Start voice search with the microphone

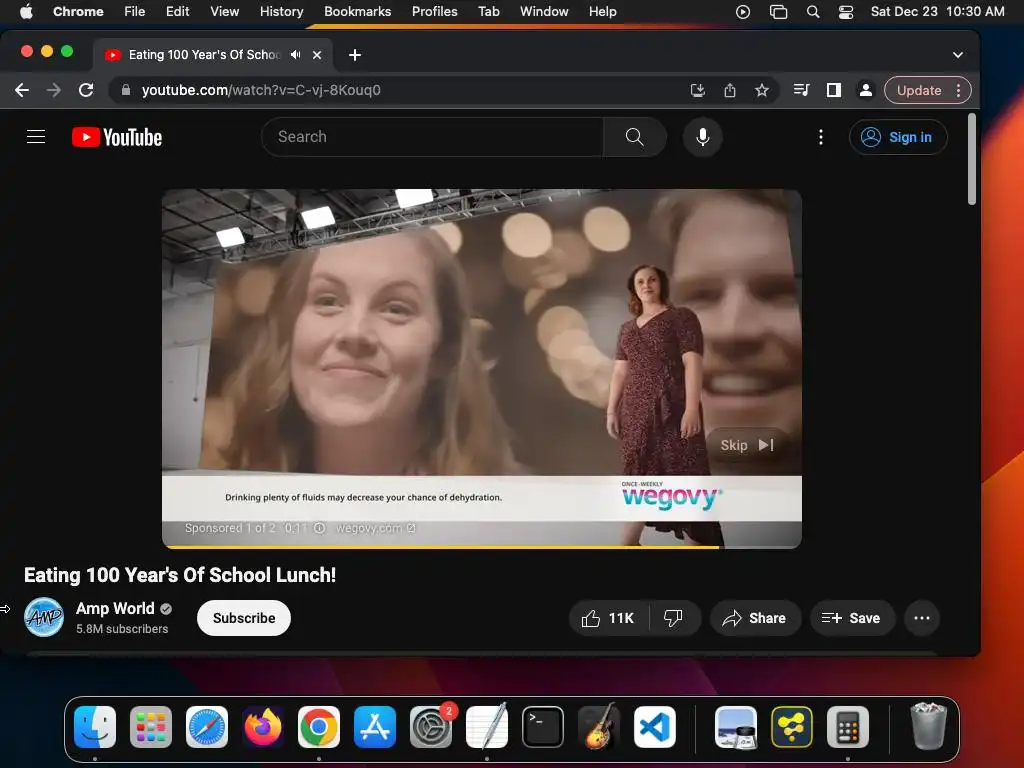tap(703, 136)
